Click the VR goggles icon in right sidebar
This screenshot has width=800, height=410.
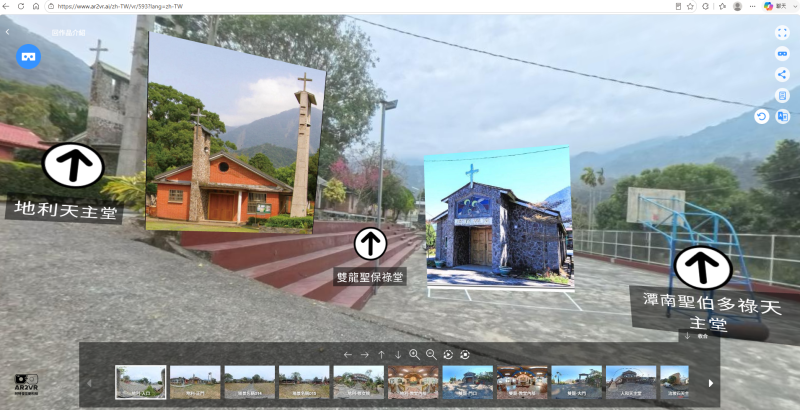click(x=782, y=54)
